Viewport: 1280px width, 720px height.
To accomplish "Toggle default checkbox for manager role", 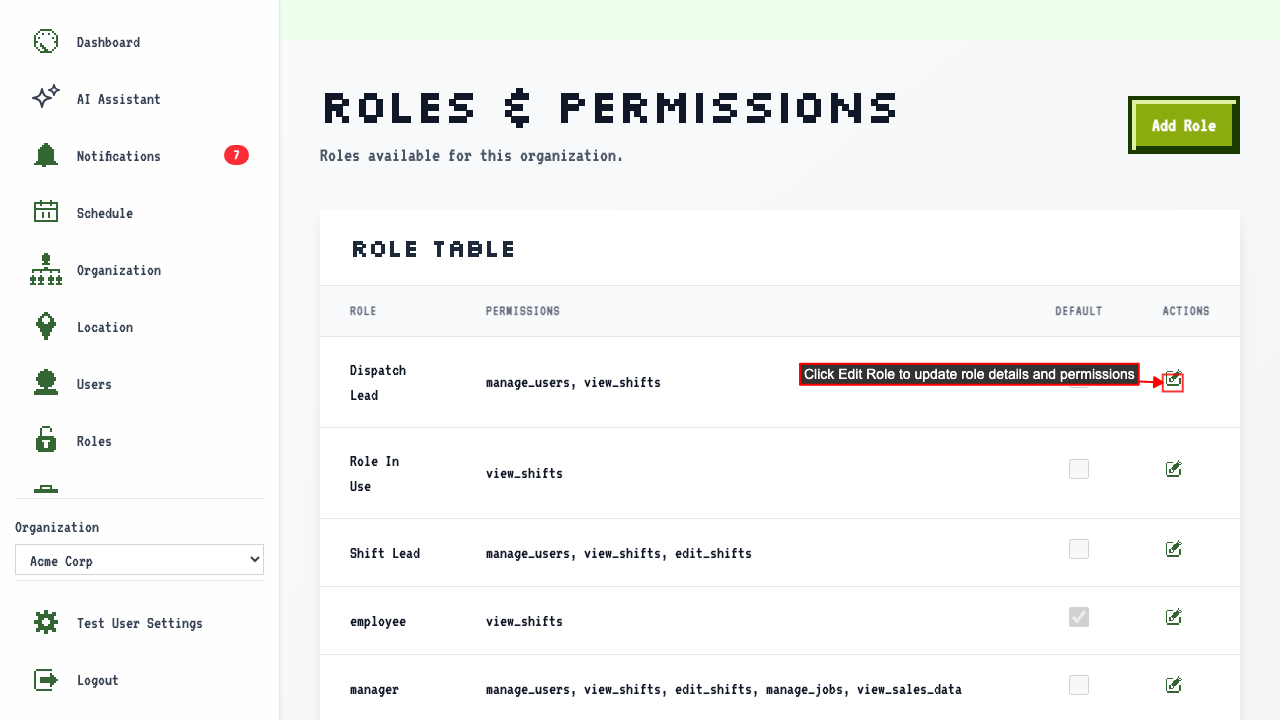I will click(1079, 685).
